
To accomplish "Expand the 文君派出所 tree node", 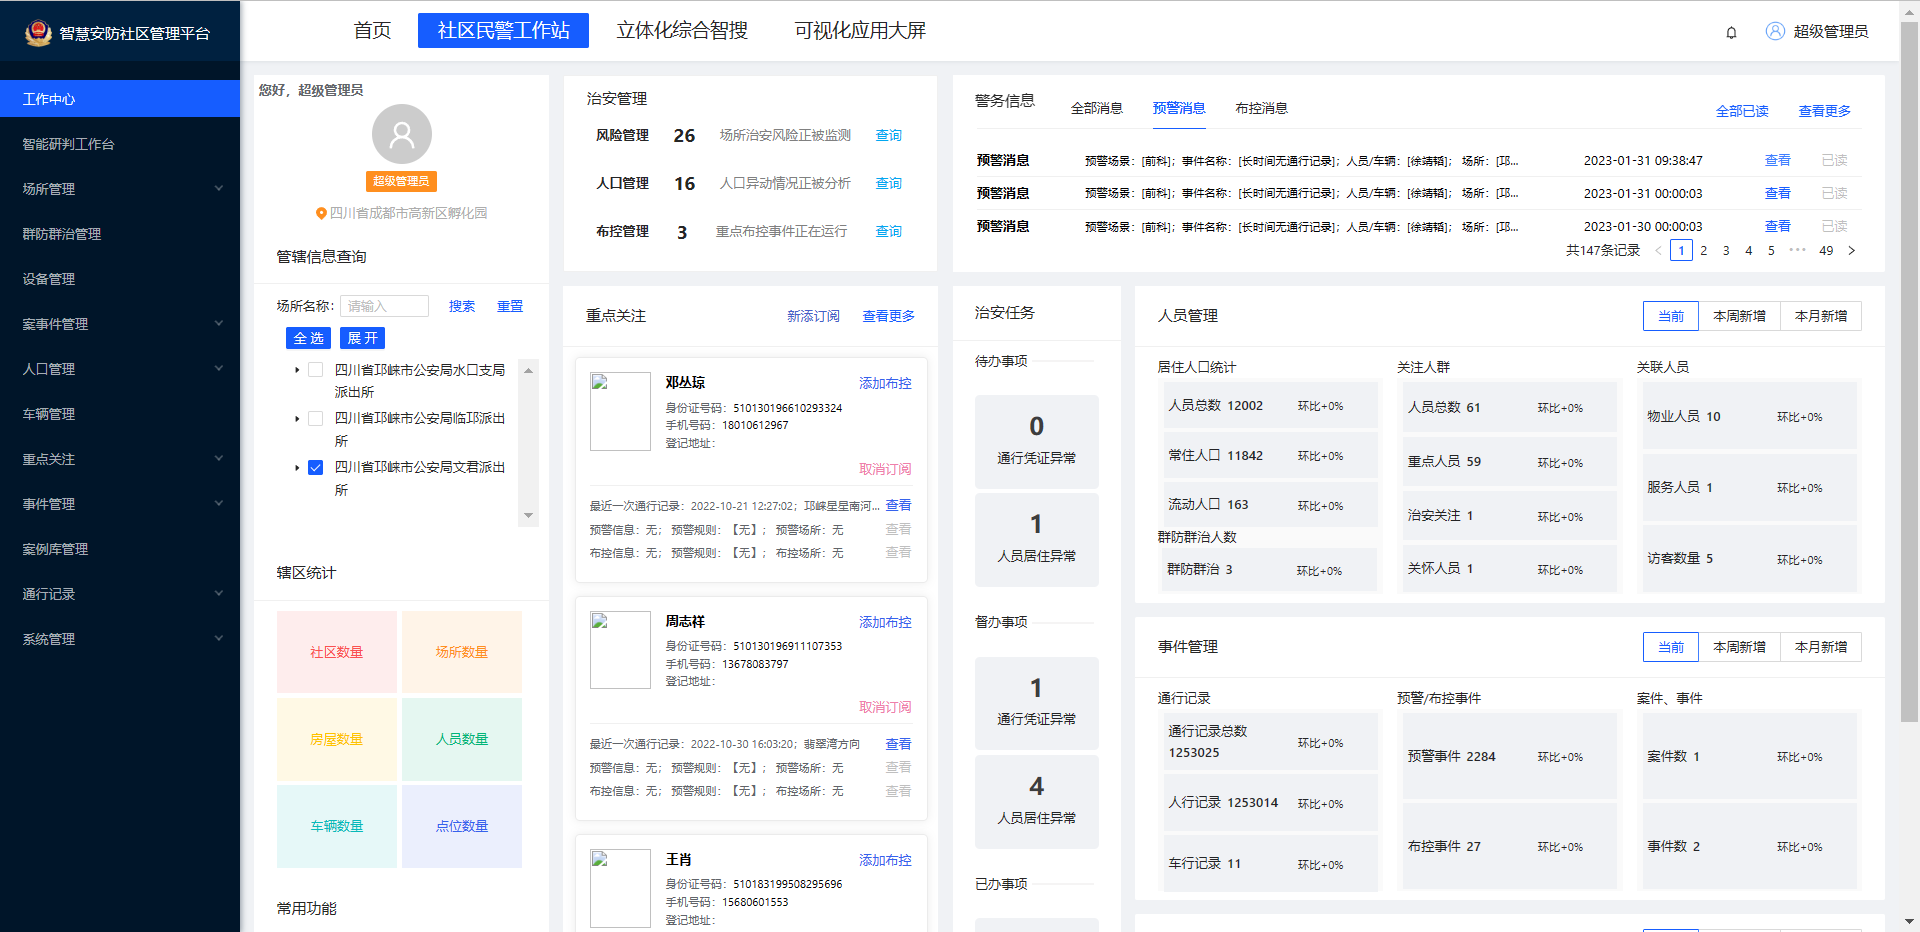I will (x=297, y=467).
